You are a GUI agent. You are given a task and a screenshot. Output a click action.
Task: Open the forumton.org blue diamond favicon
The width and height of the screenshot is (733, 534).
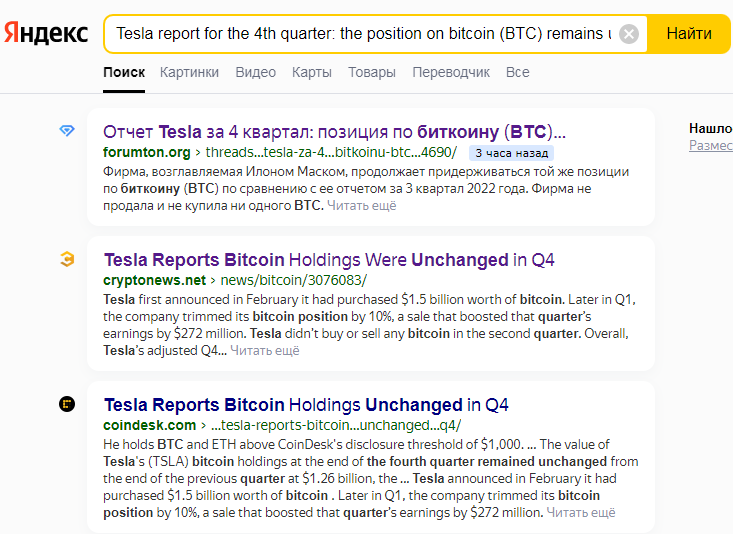click(67, 130)
